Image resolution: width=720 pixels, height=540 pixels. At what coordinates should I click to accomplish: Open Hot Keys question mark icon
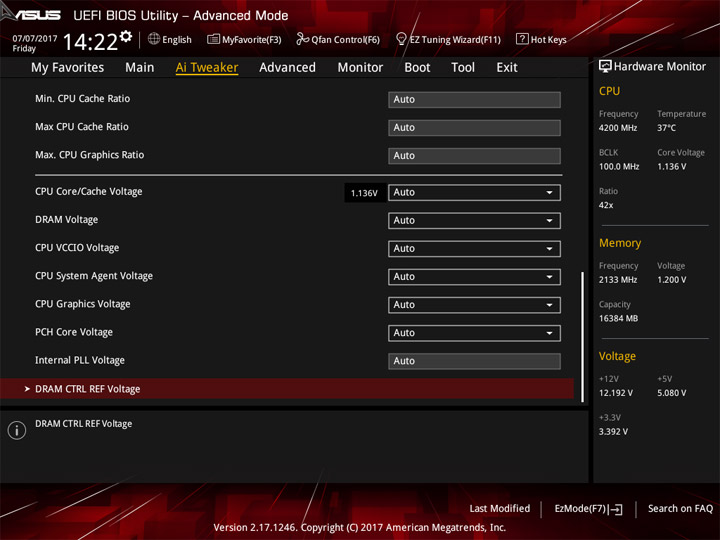click(522, 39)
